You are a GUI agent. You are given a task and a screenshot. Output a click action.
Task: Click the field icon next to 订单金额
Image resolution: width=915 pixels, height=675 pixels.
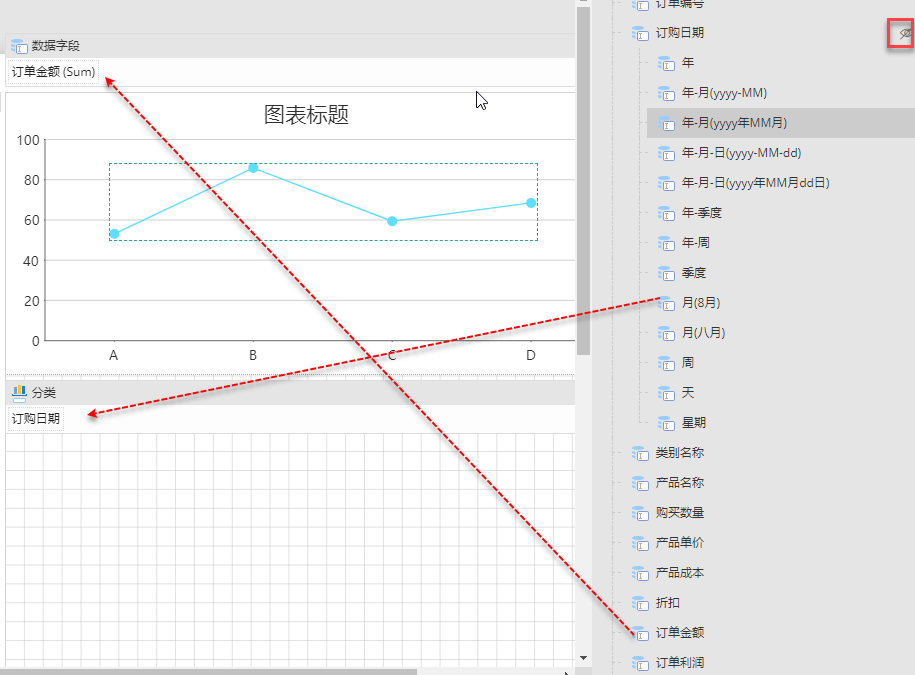click(x=641, y=633)
